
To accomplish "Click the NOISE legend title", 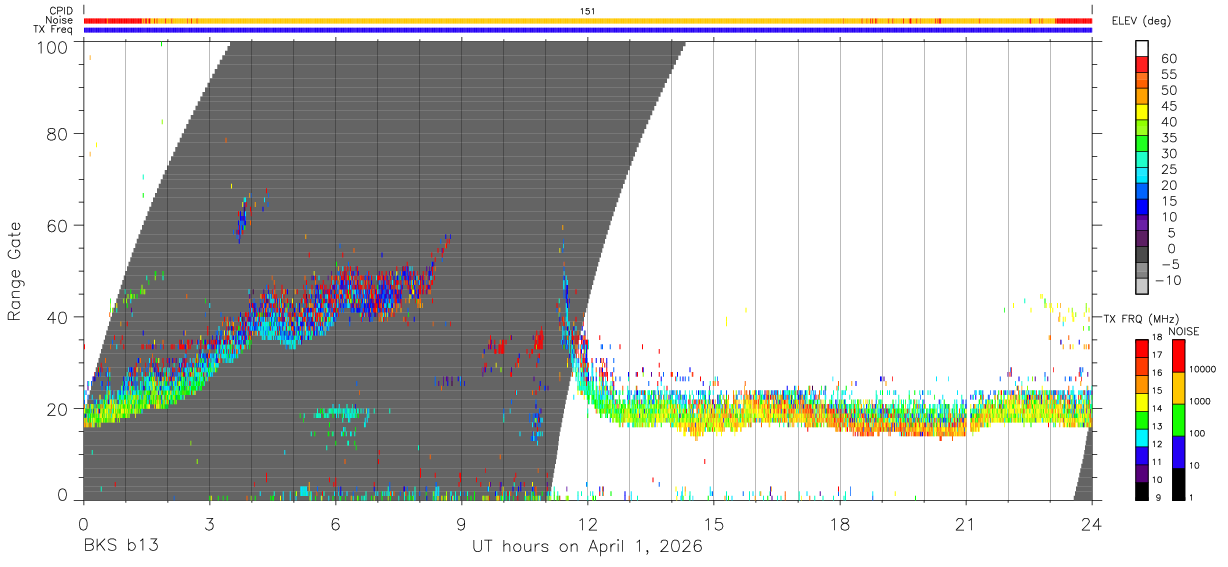I will (1182, 331).
